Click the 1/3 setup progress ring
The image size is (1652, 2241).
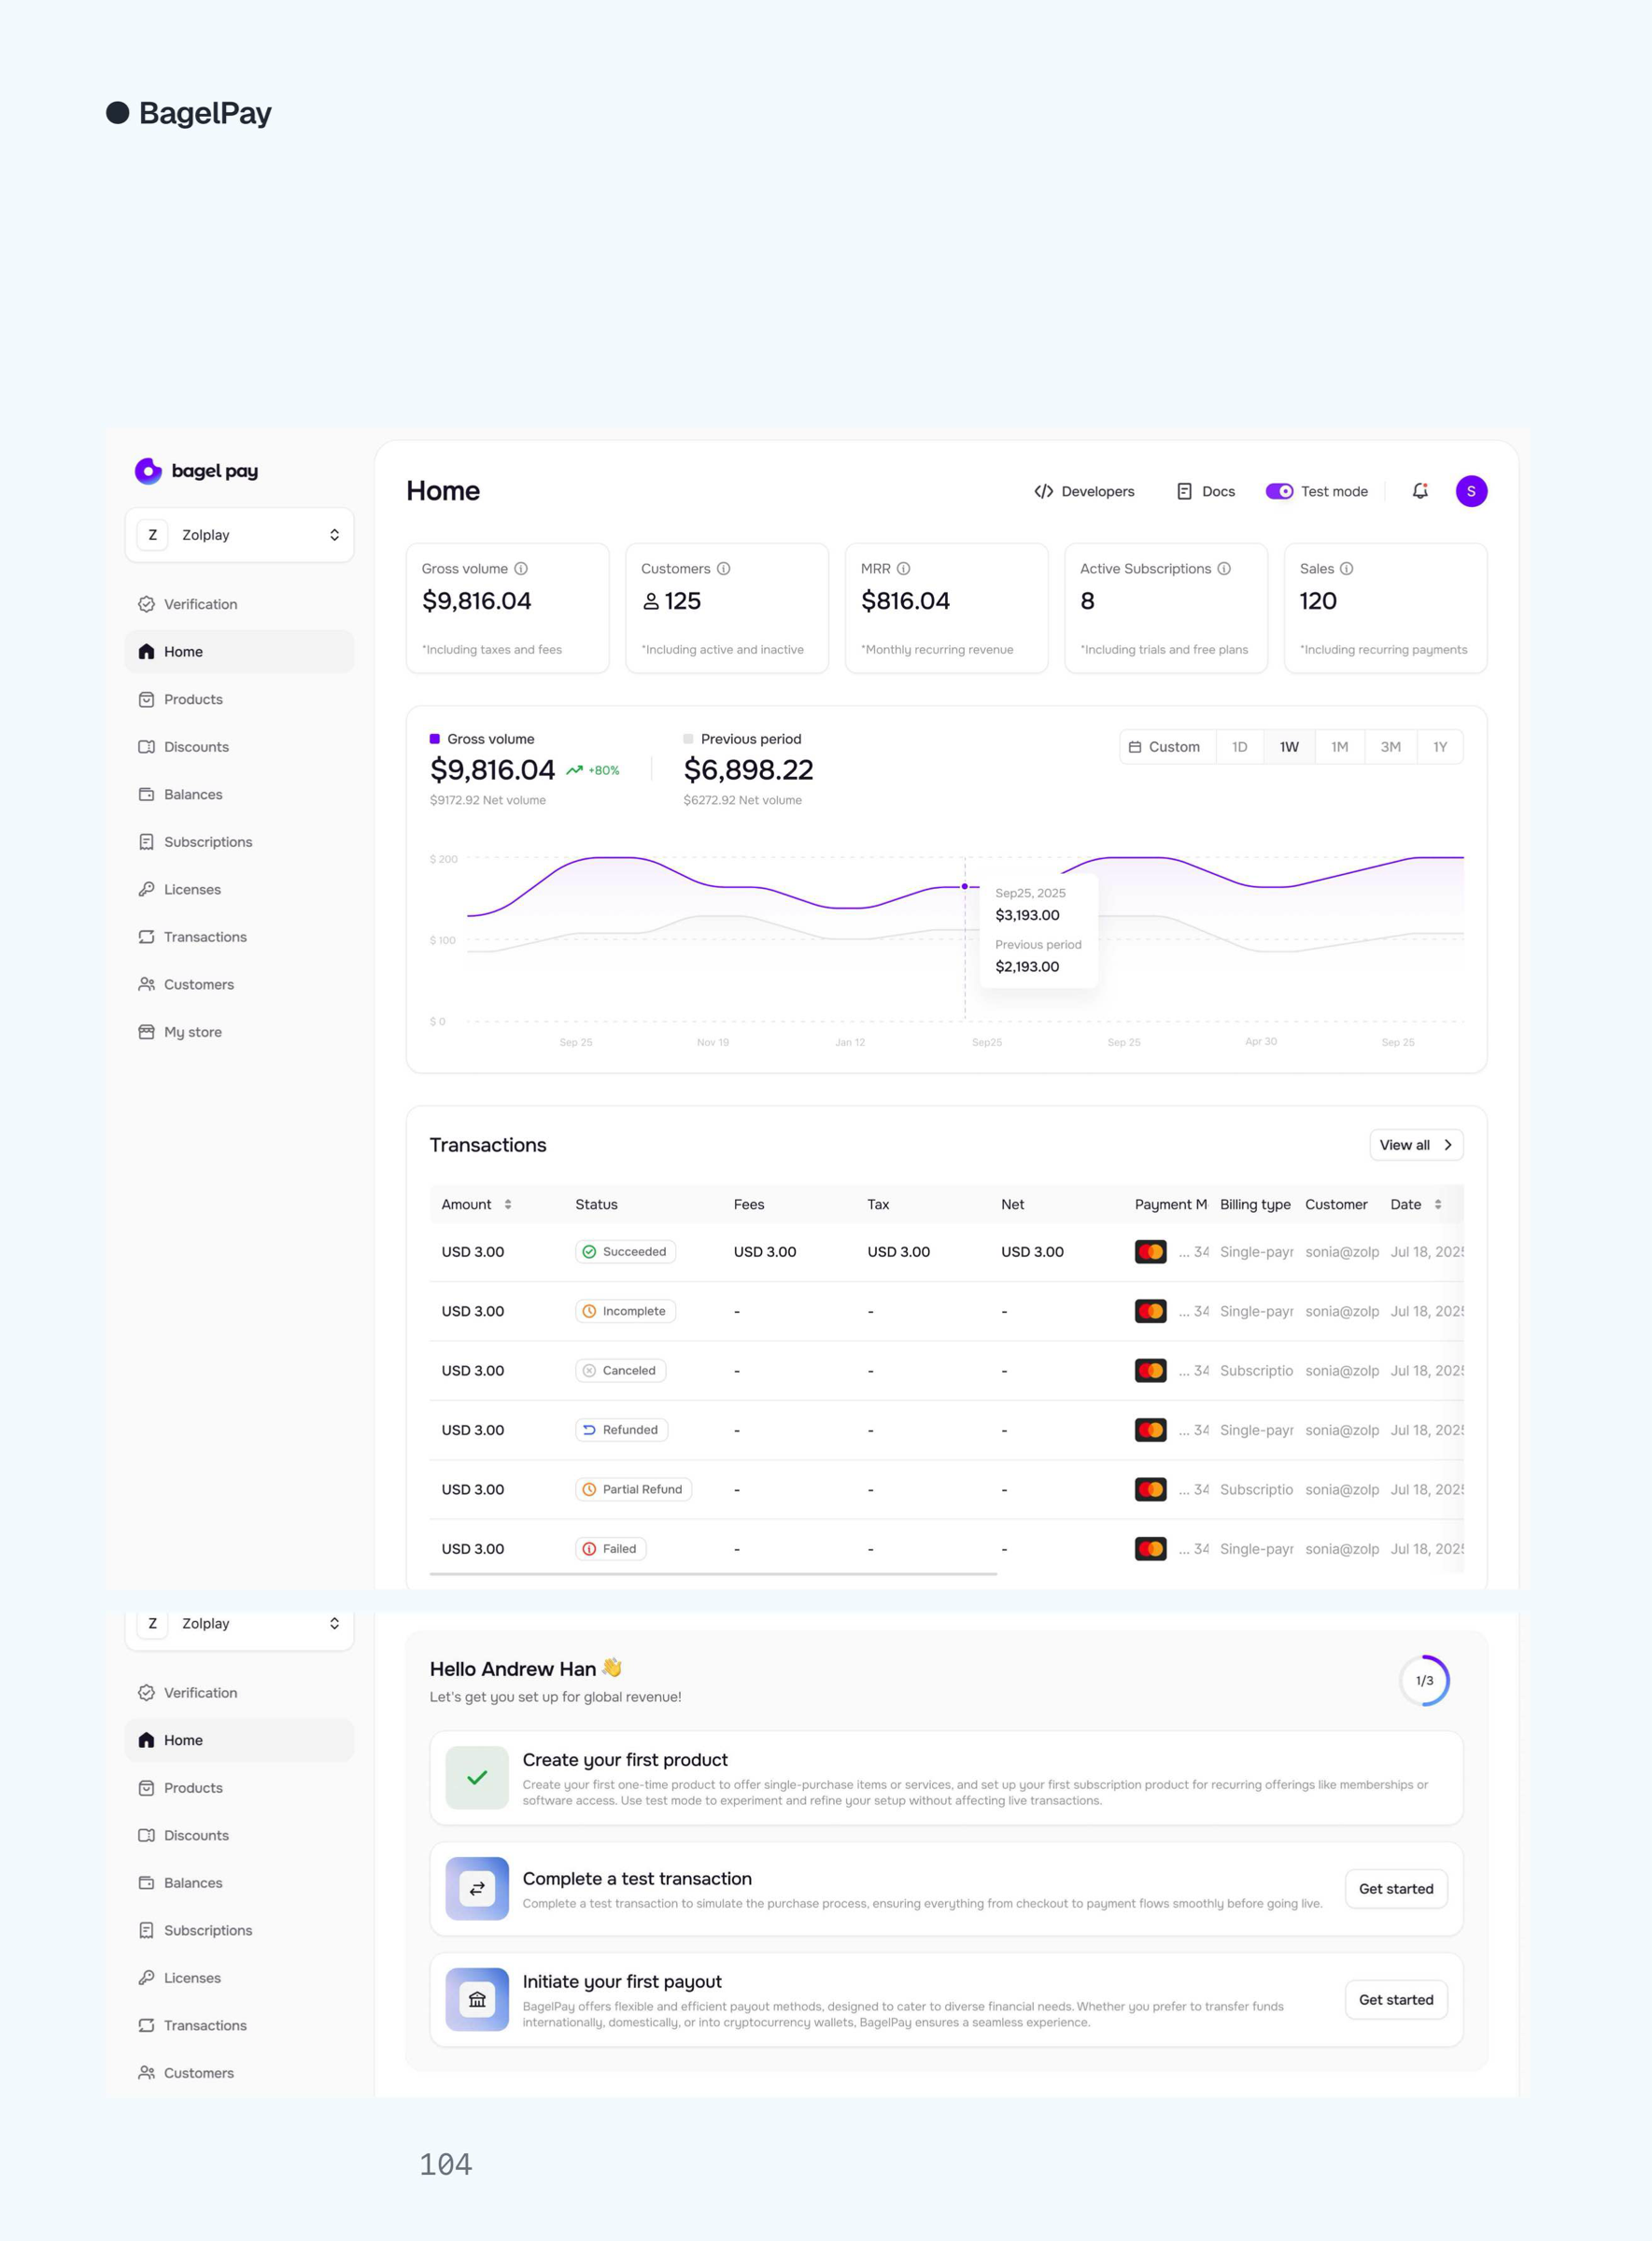pos(1424,1681)
